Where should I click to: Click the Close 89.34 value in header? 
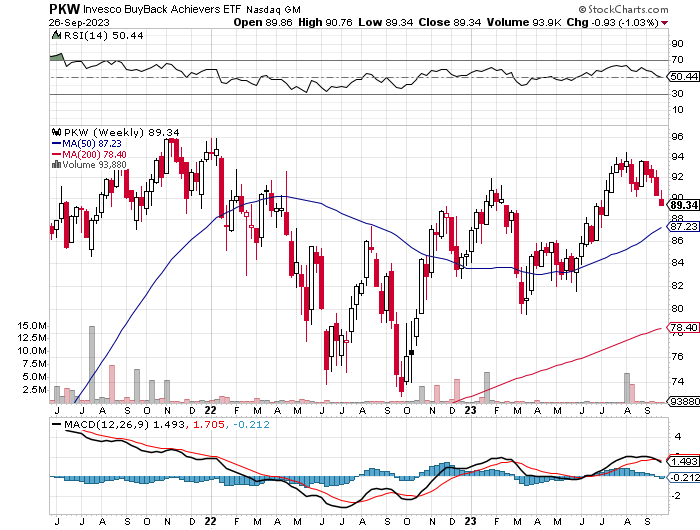450,22
